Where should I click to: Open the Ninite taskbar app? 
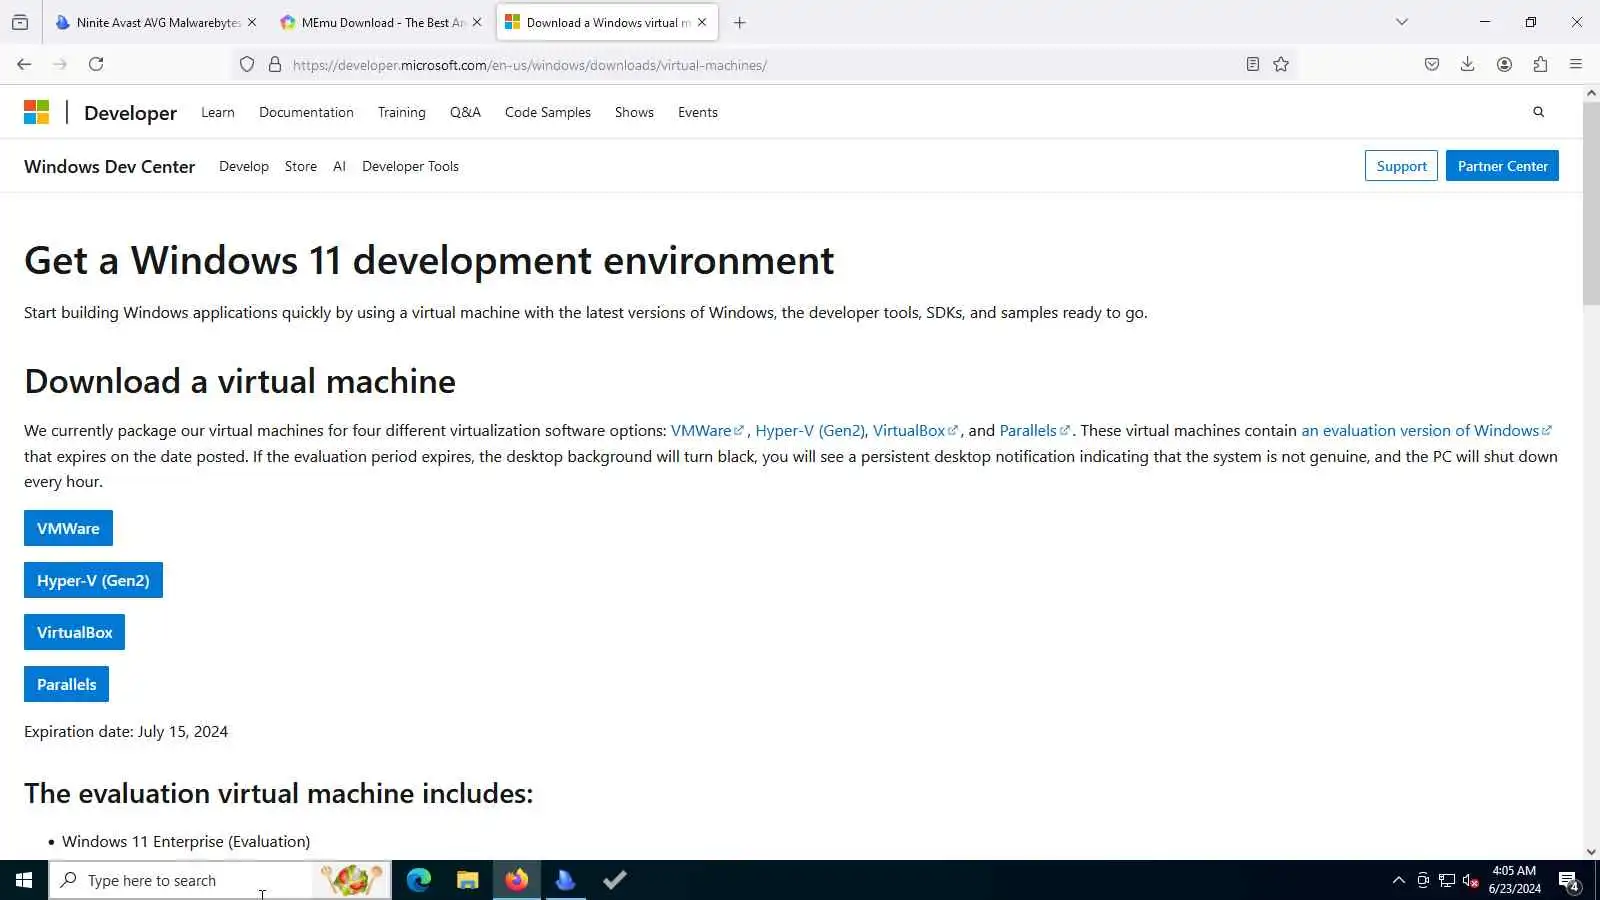pos(565,880)
